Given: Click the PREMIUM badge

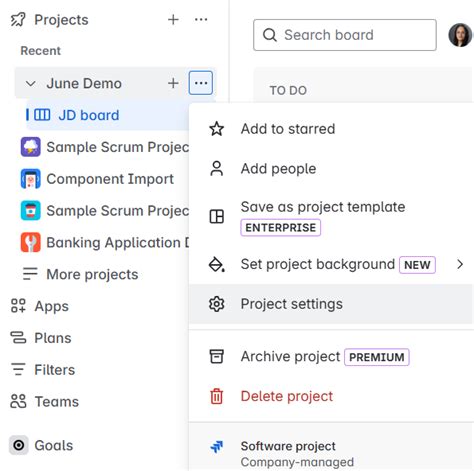Looking at the screenshot, I should pos(377,357).
